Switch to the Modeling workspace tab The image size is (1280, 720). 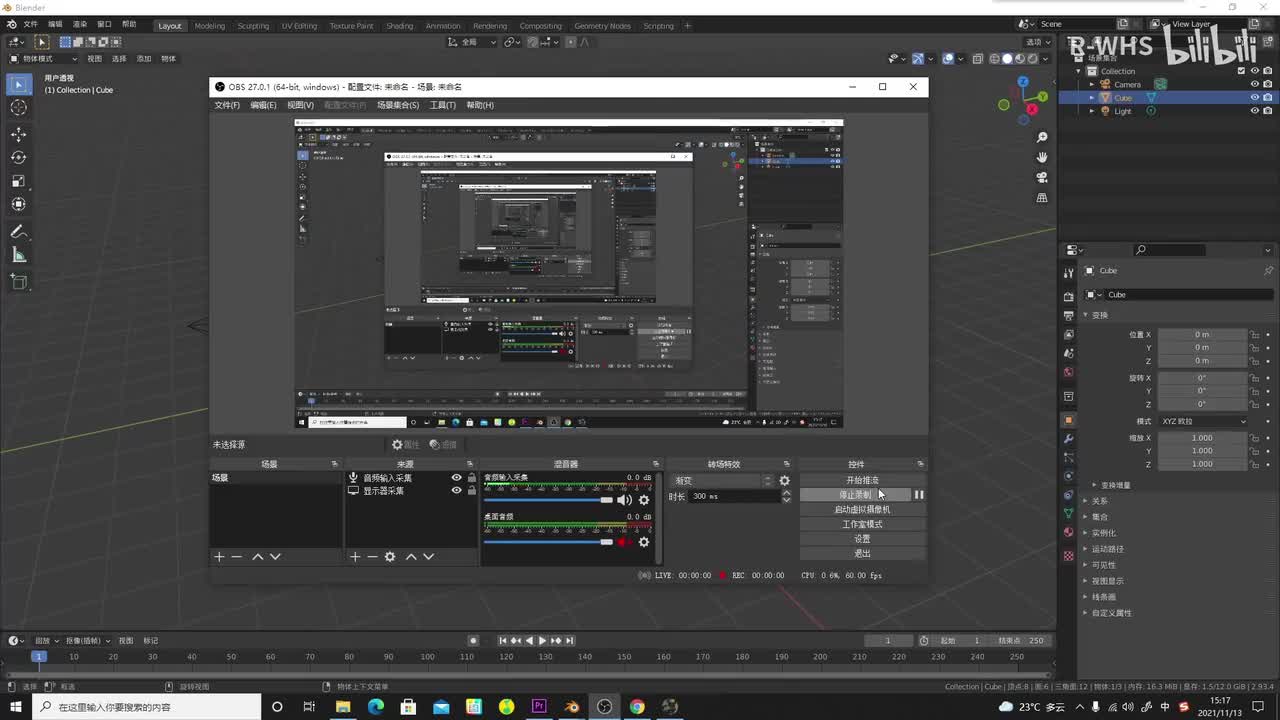209,26
